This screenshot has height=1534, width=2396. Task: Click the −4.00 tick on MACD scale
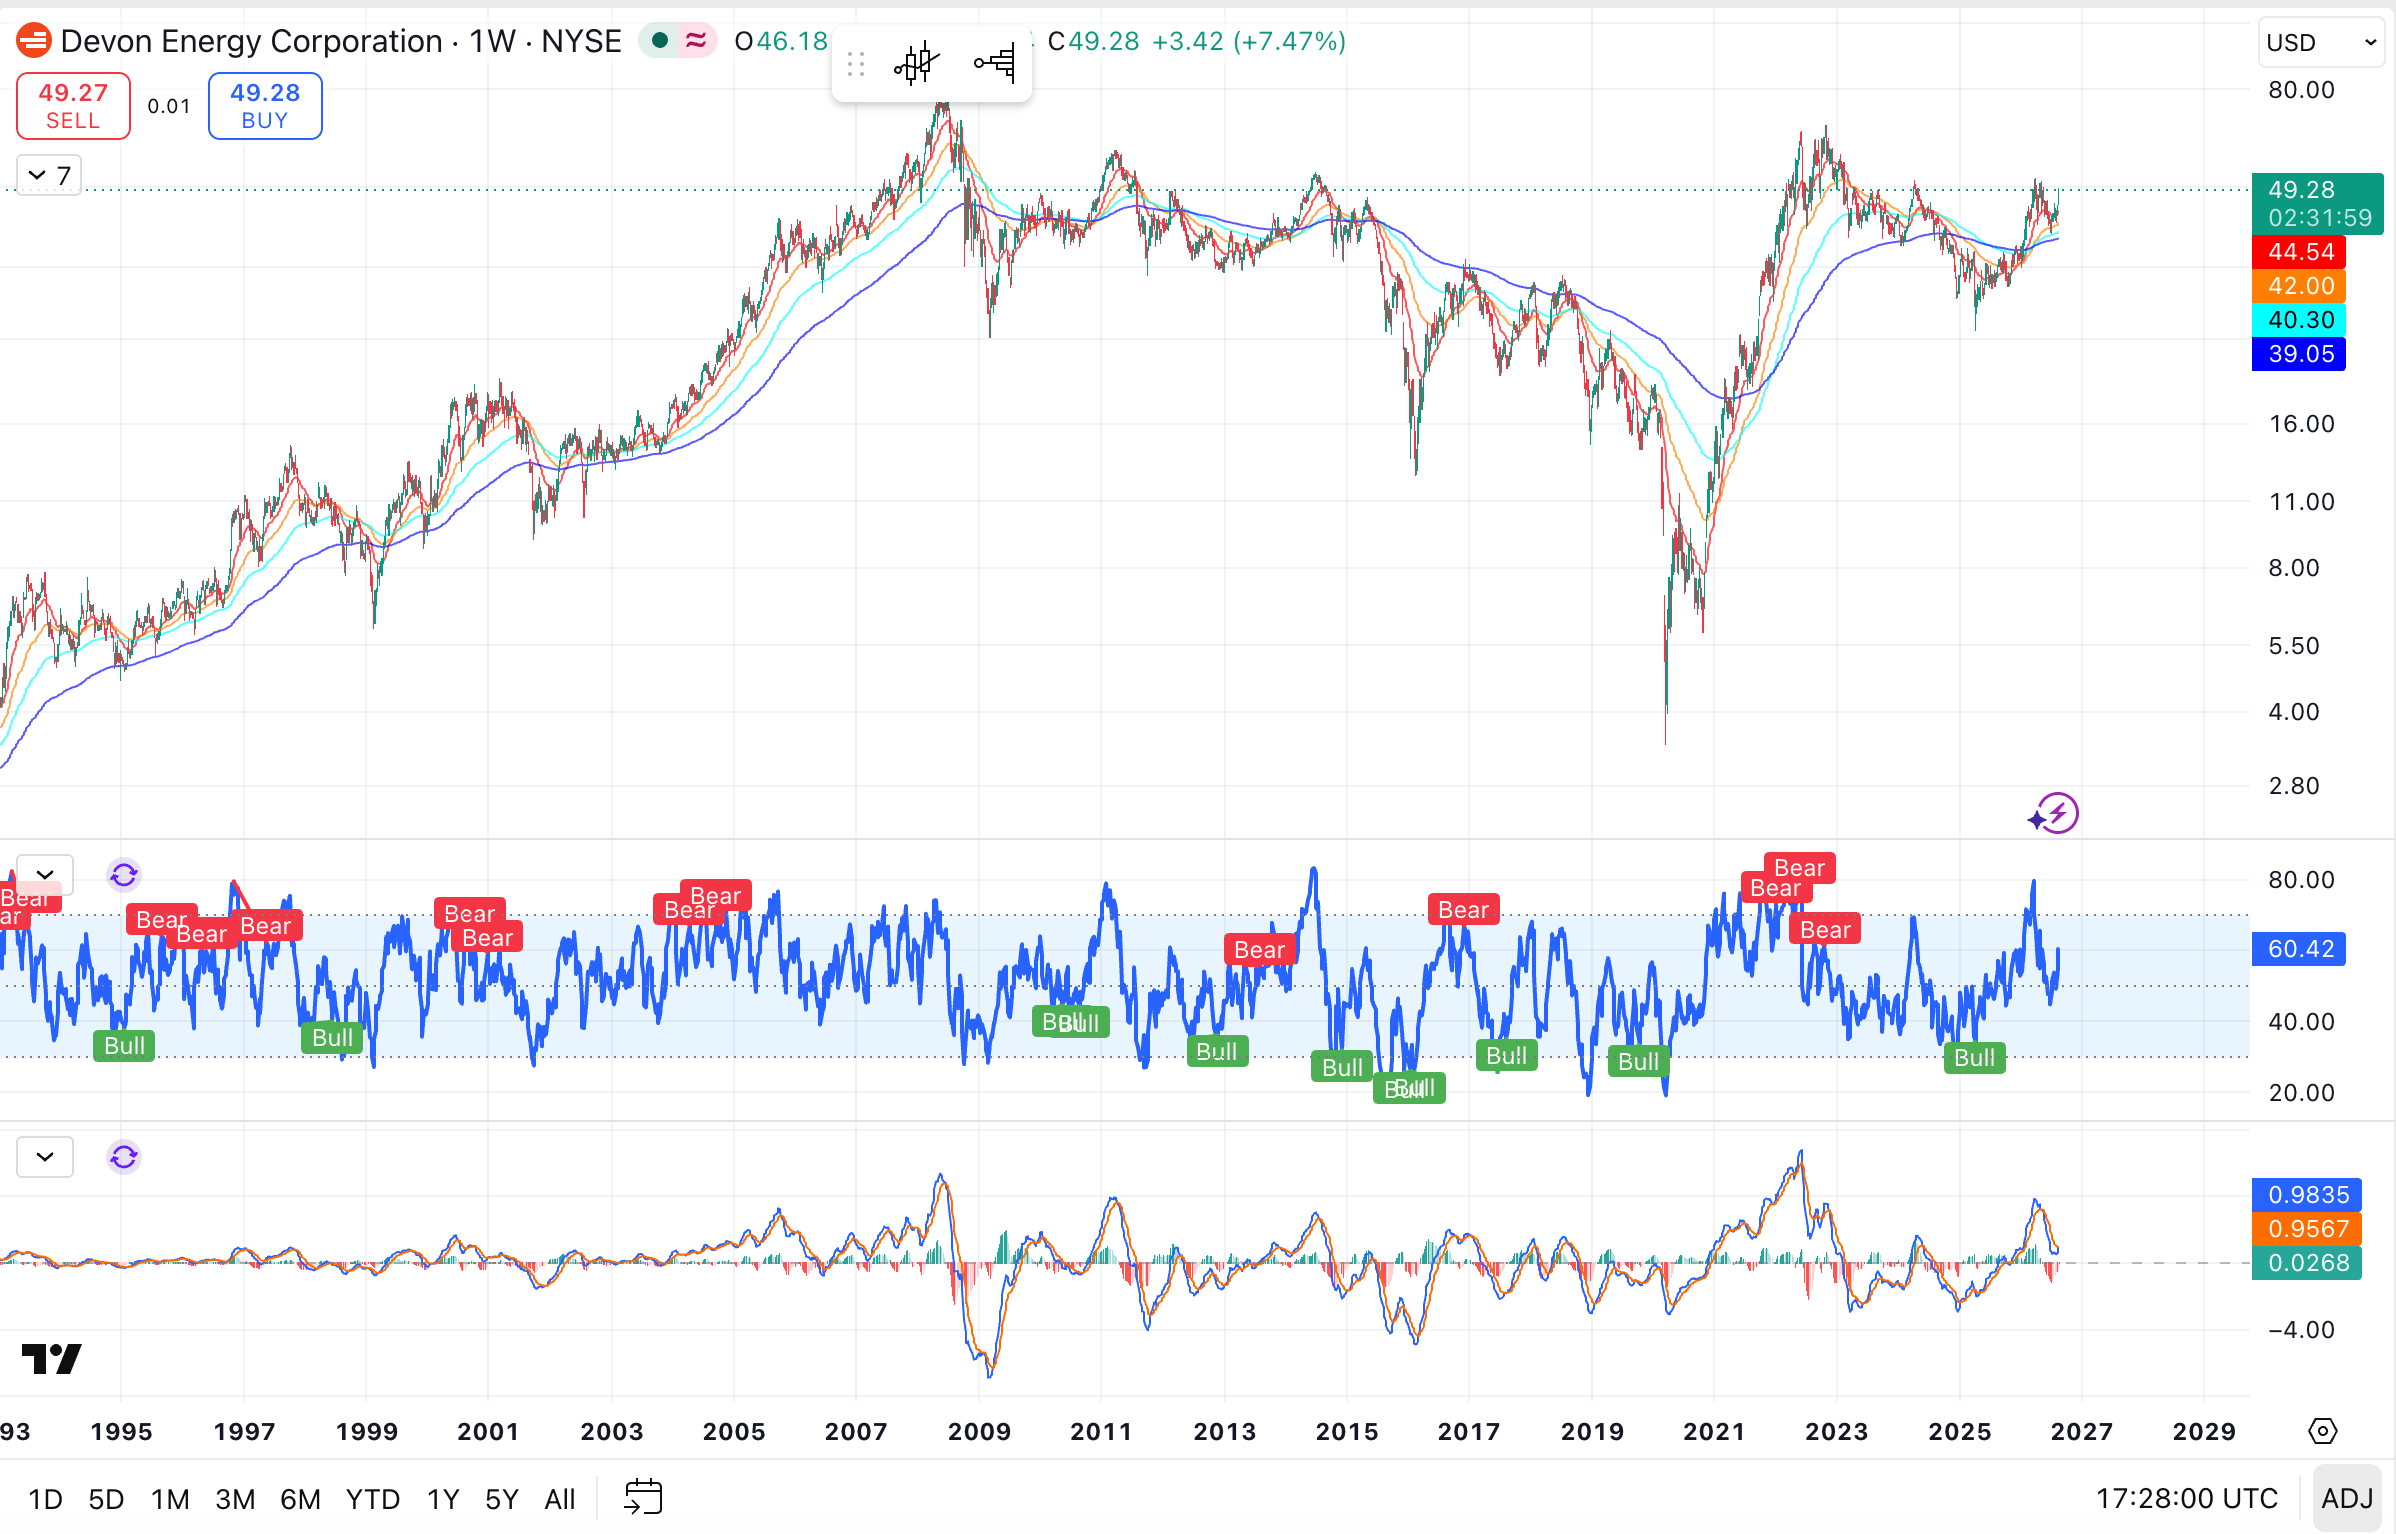[2301, 1330]
